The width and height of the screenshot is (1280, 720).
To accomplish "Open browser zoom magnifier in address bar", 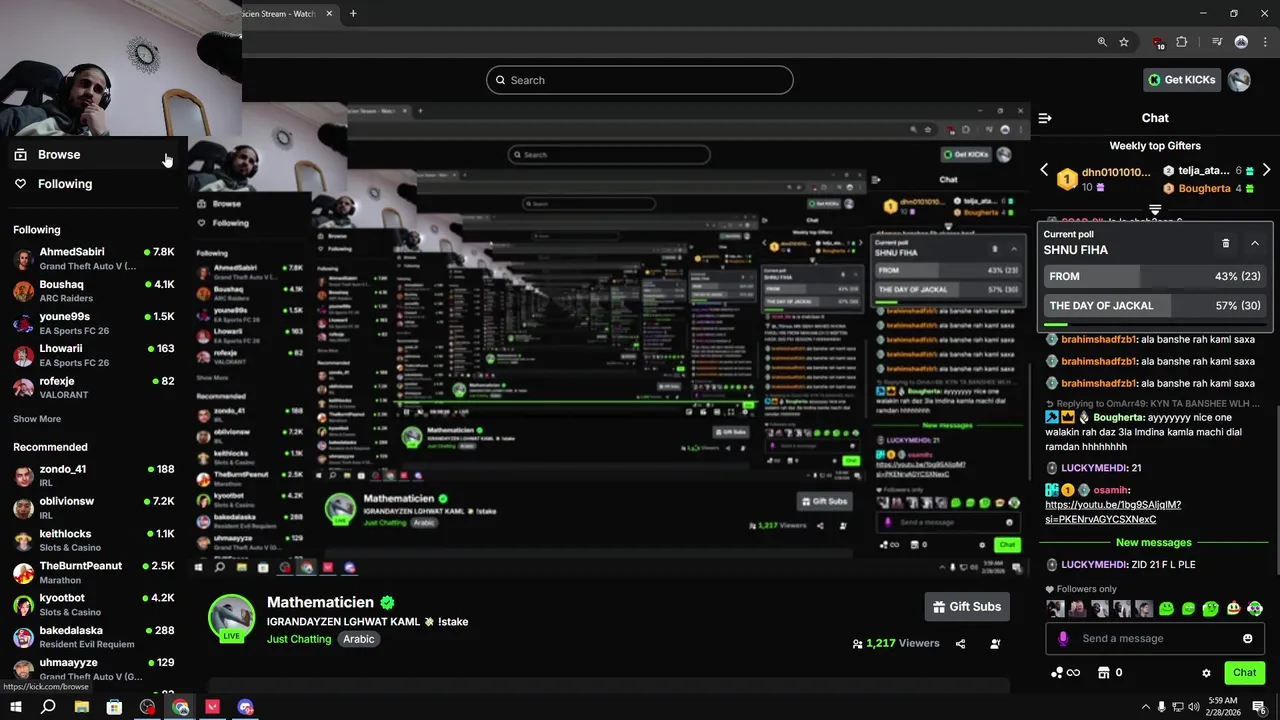I will pyautogui.click(x=1102, y=42).
